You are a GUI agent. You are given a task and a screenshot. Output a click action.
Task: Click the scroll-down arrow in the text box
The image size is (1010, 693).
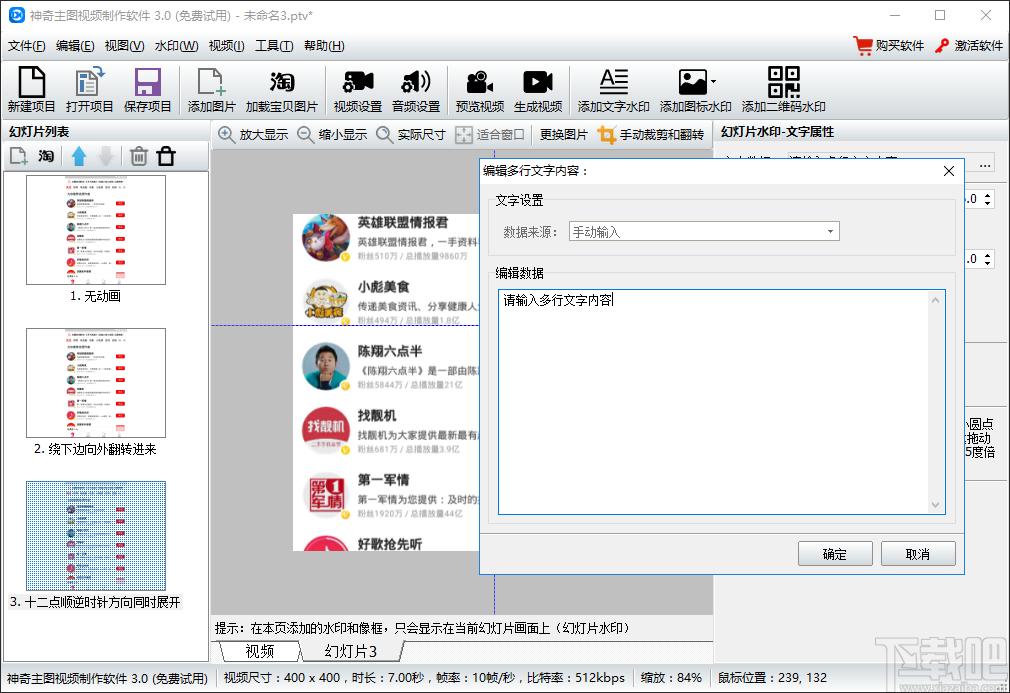936,504
